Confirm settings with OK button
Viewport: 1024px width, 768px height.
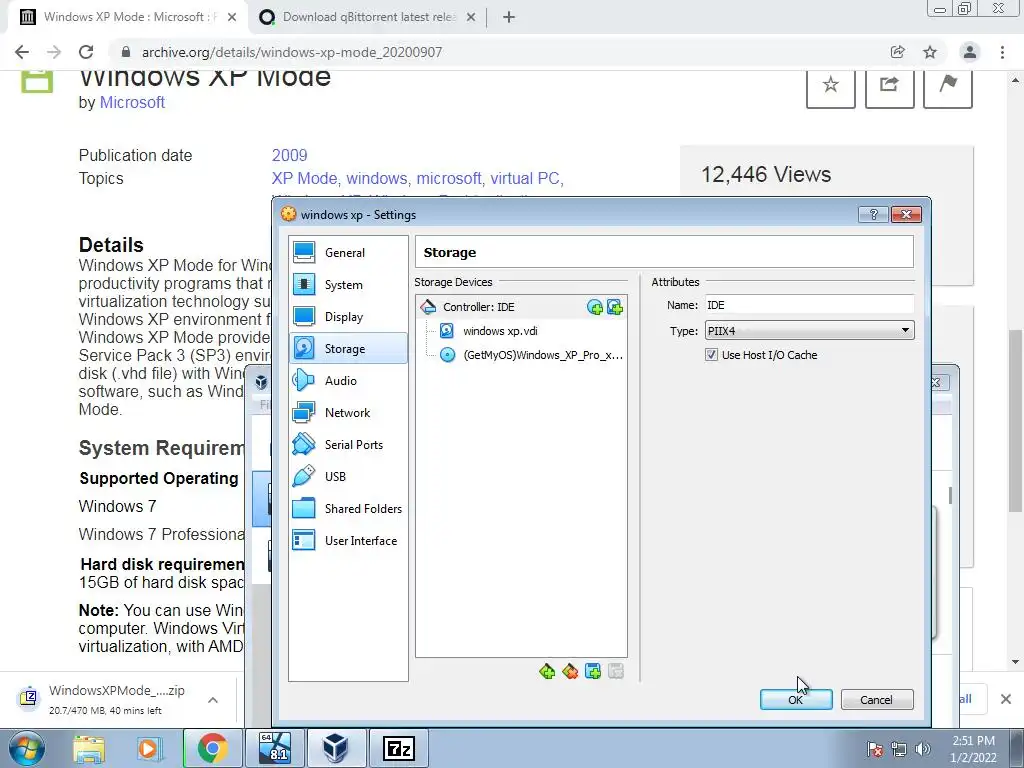coord(795,699)
